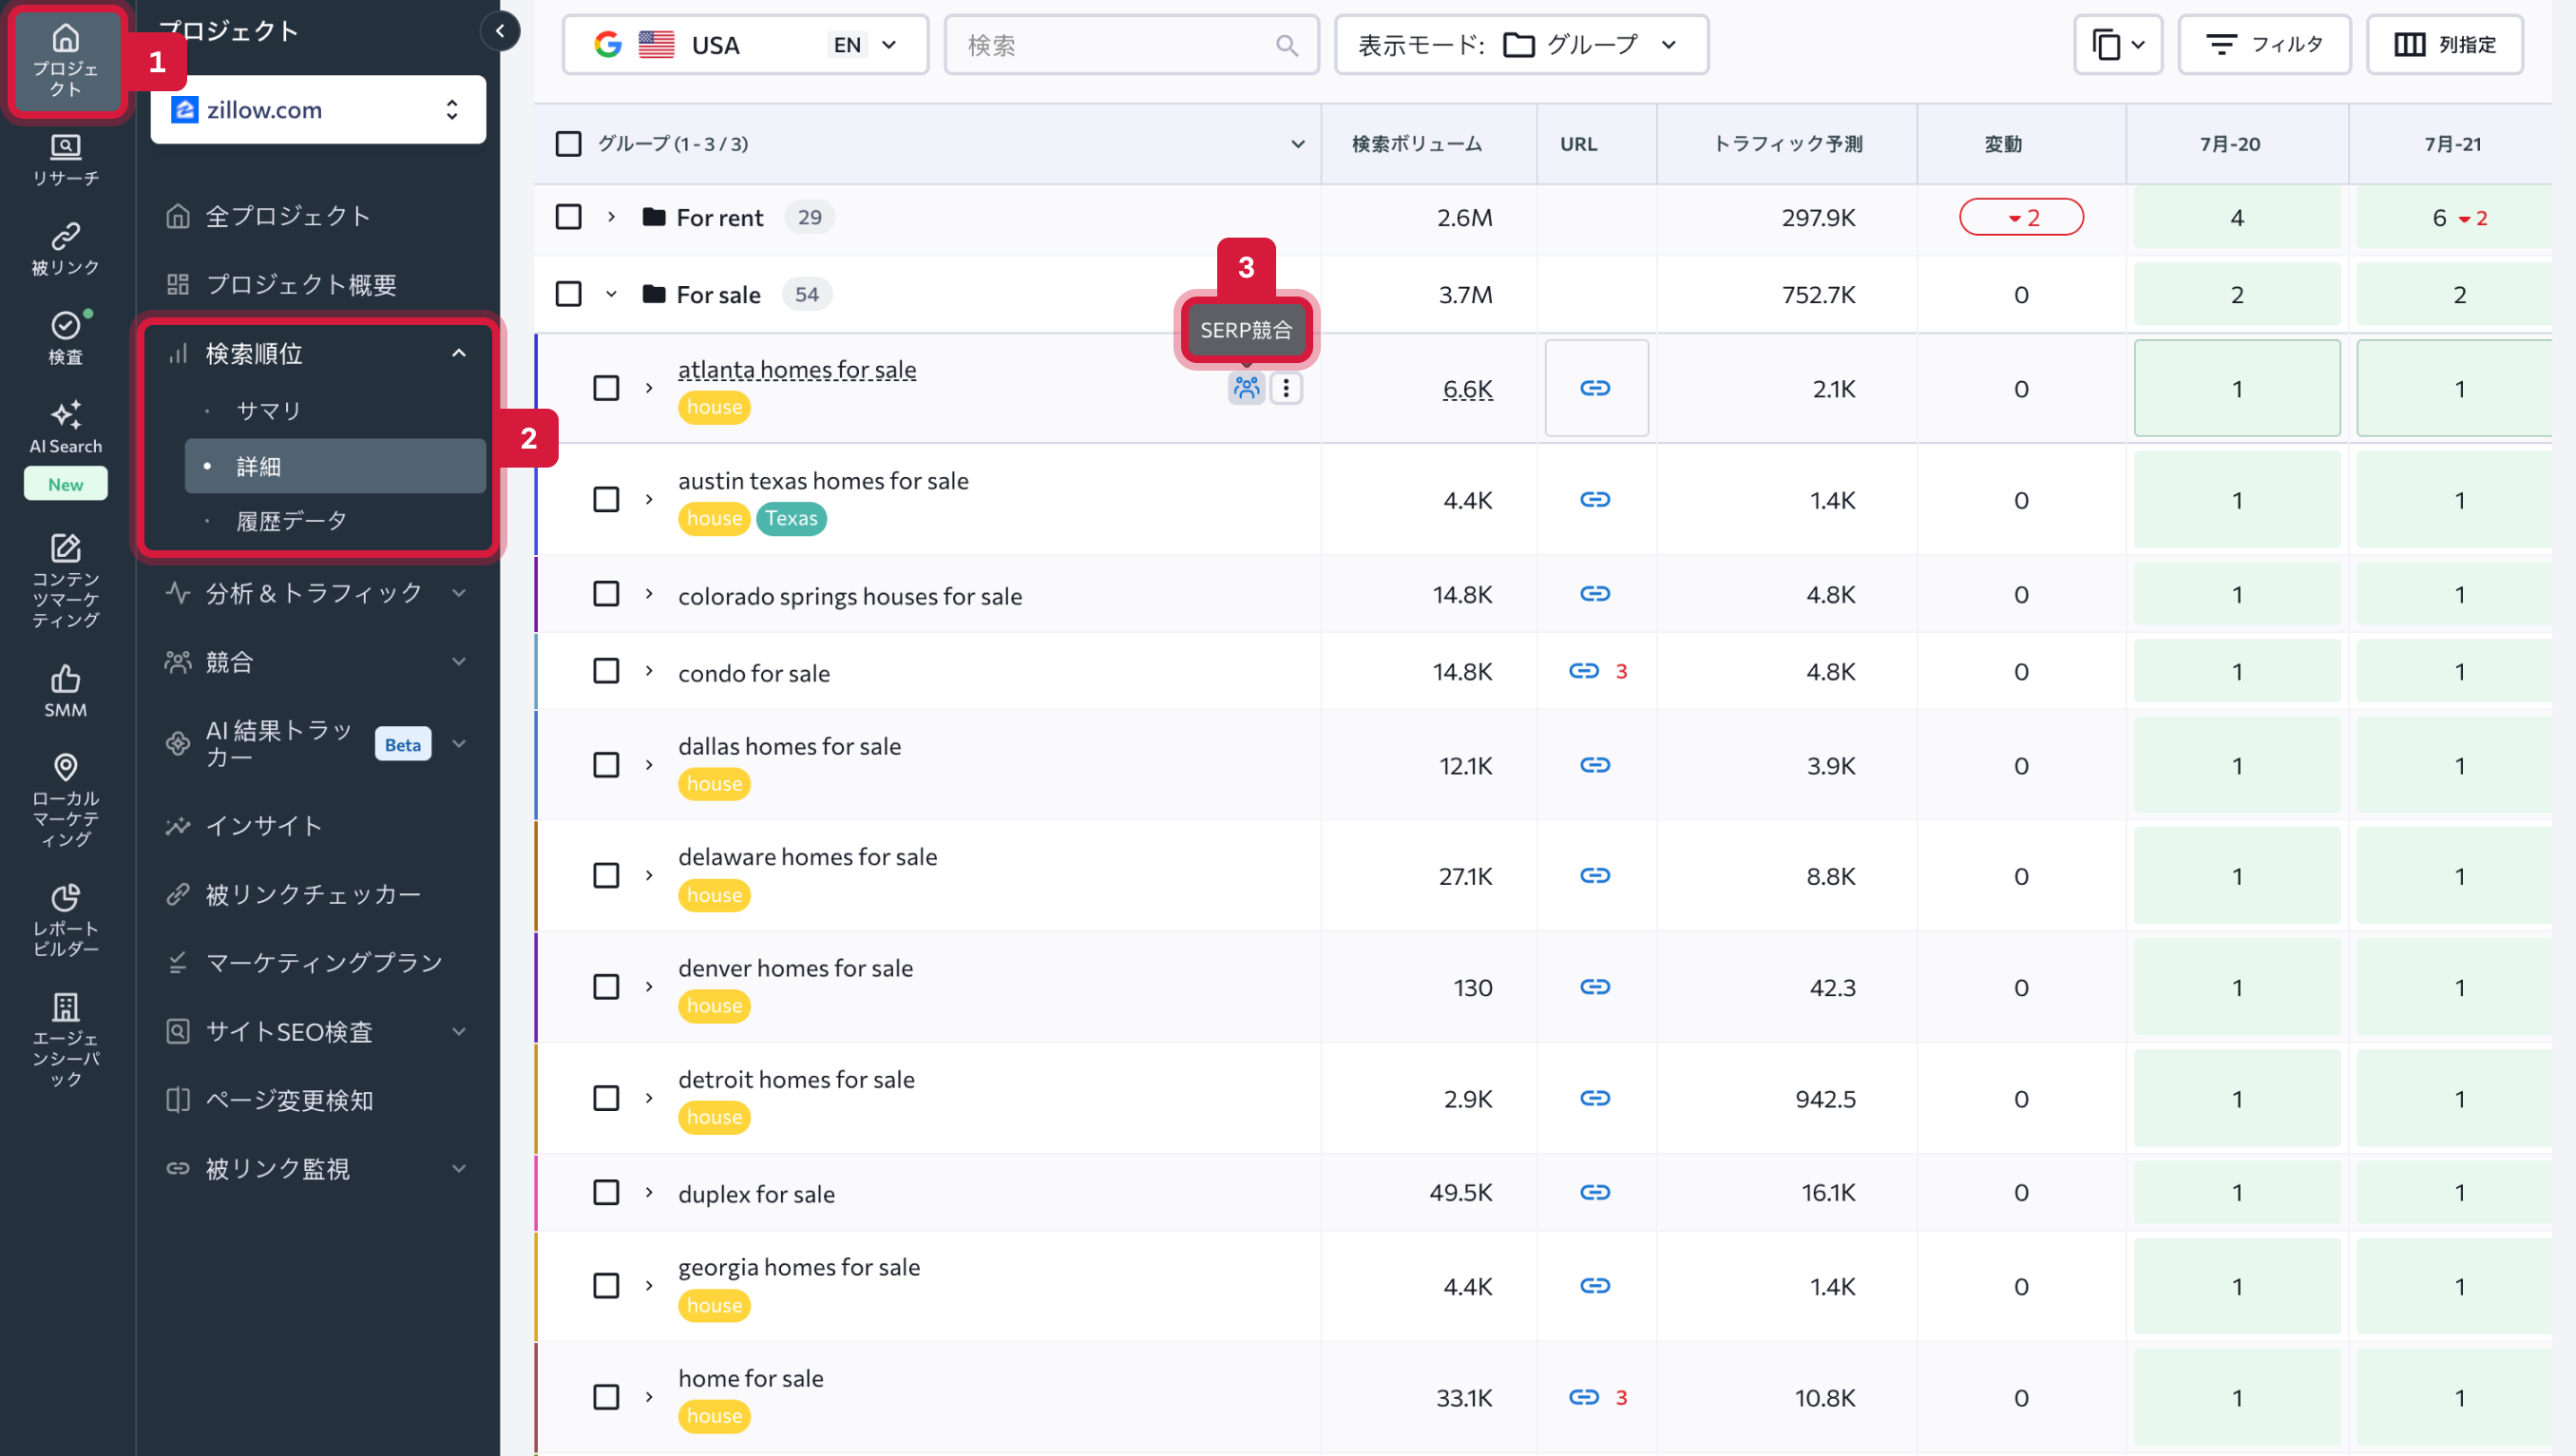This screenshot has height=1456, width=2576.
Task: Click the 被リンク sidebar icon
Action: point(65,247)
